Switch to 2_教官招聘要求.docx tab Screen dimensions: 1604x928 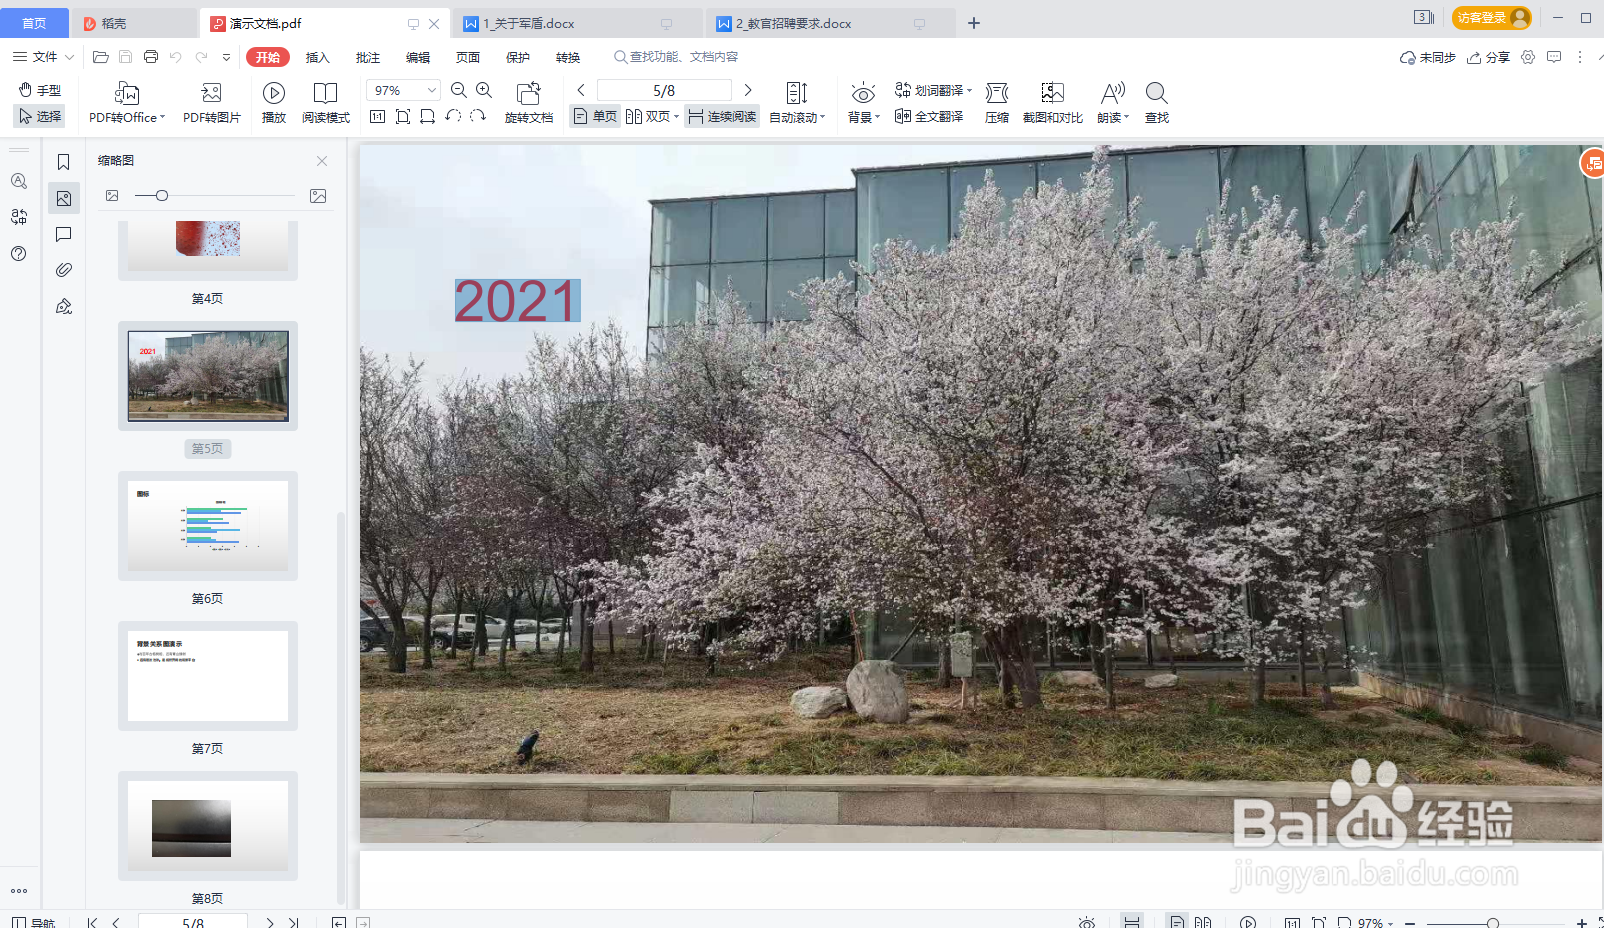(x=830, y=23)
